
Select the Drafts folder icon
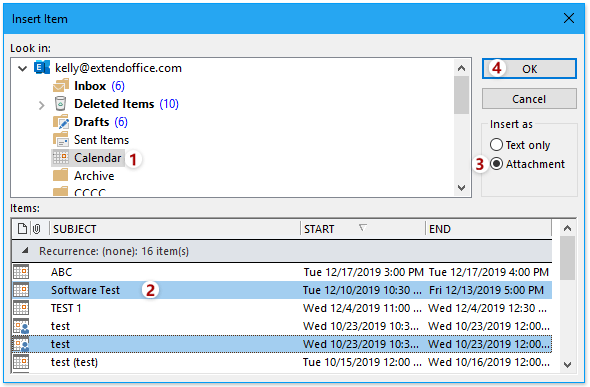[61, 121]
